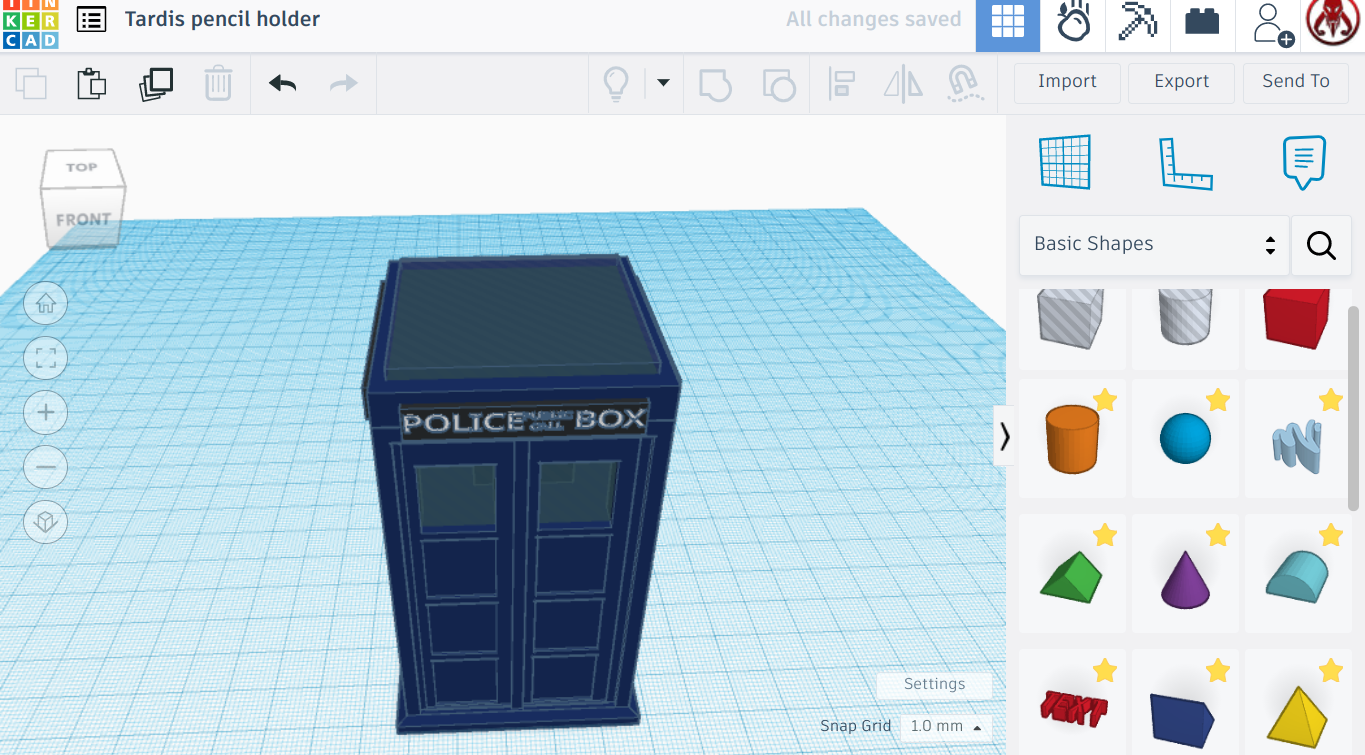Switch to the 3D design grid view

(1007, 24)
